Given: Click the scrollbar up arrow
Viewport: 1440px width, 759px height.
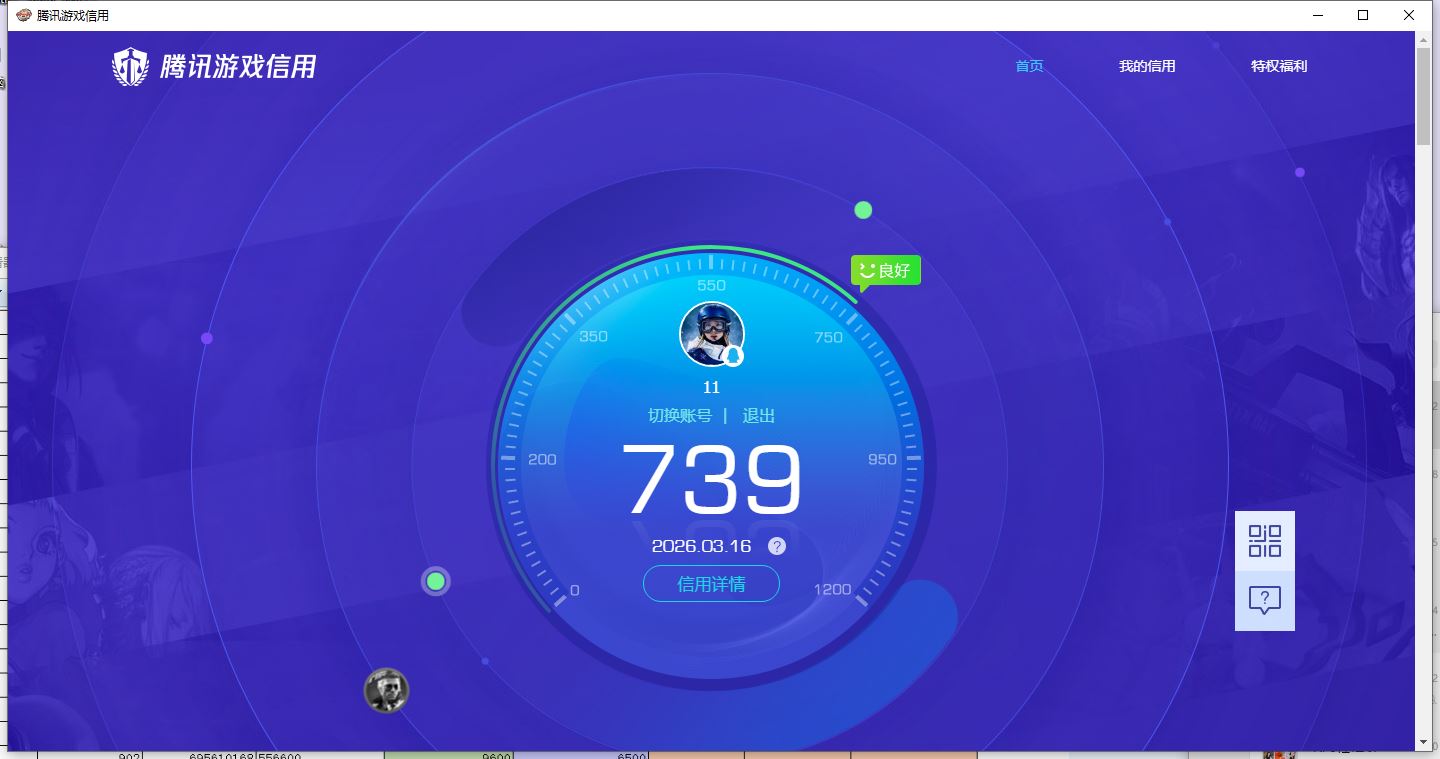Looking at the screenshot, I should click(1423, 39).
